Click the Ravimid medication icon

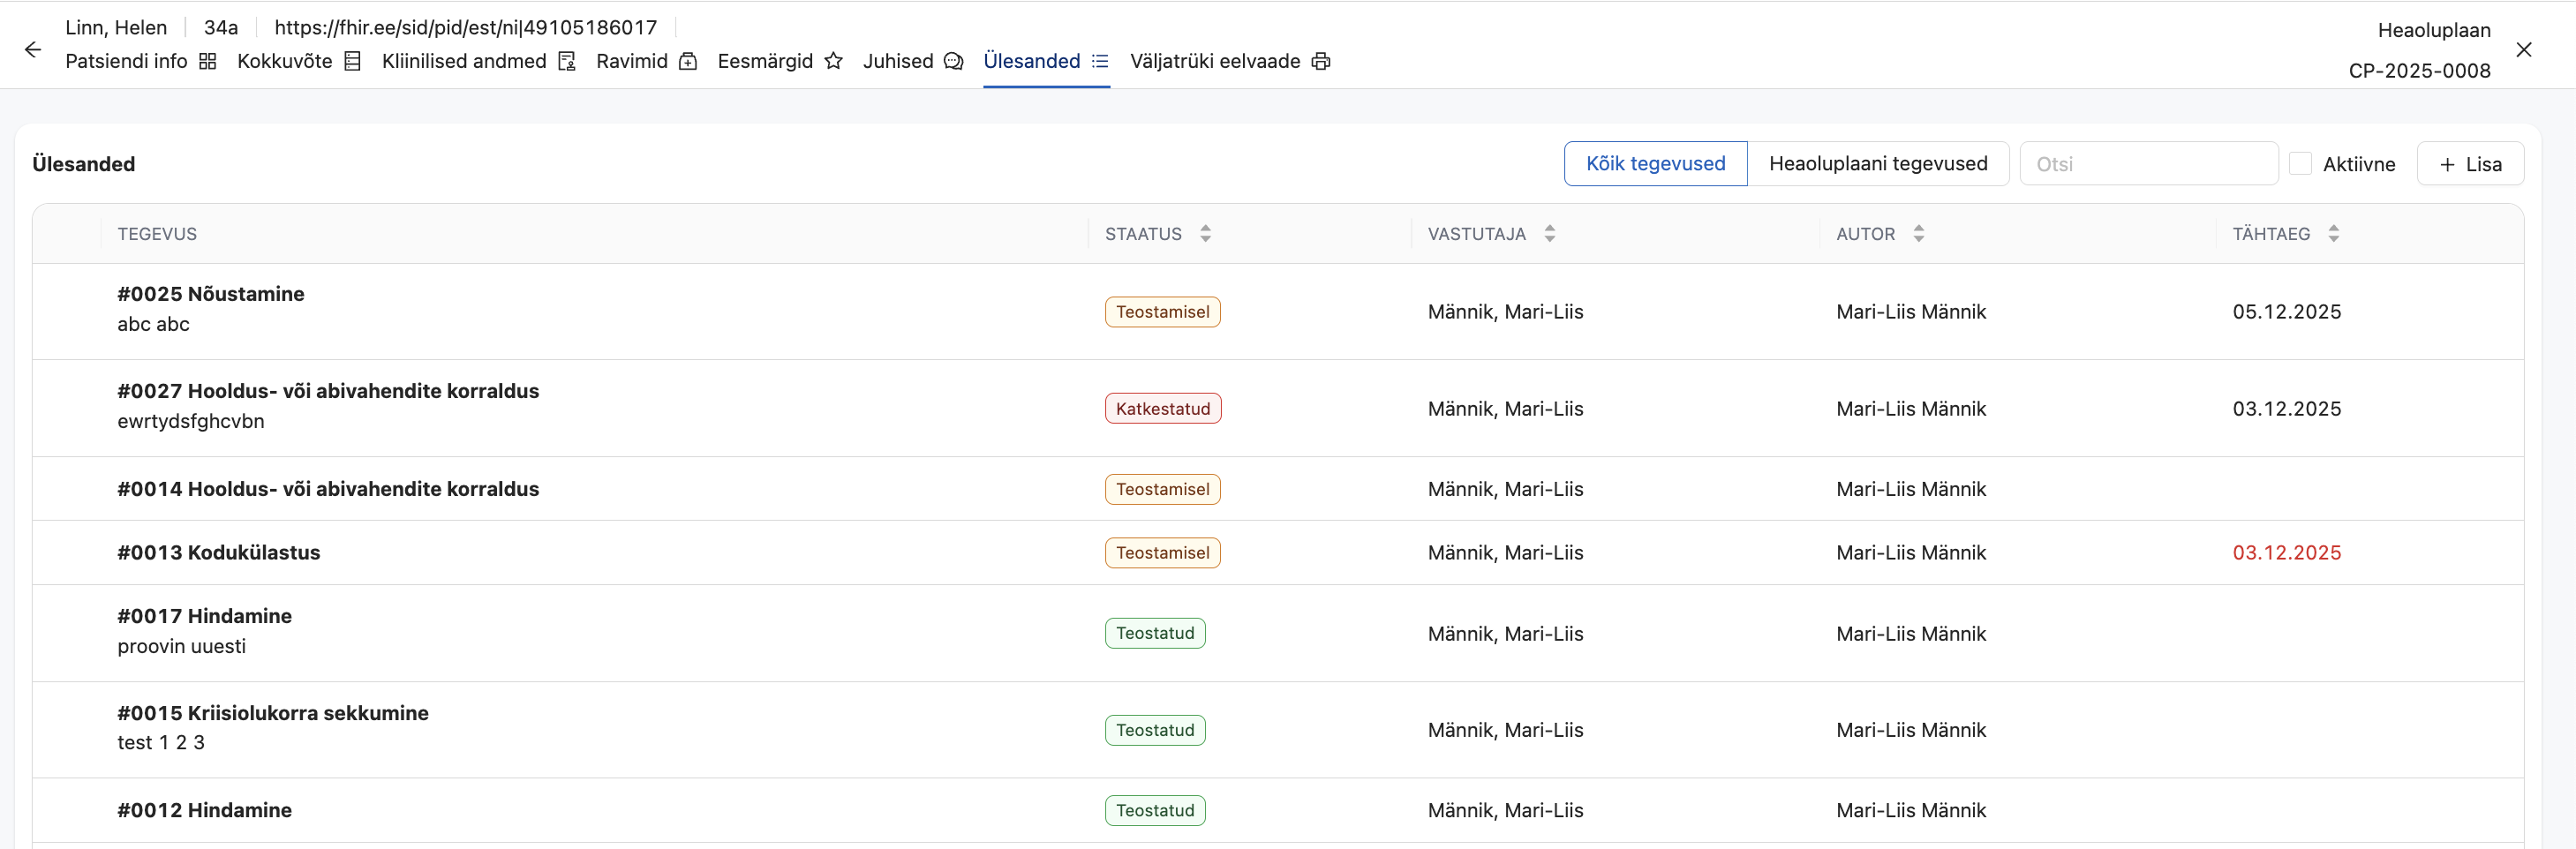coord(688,62)
